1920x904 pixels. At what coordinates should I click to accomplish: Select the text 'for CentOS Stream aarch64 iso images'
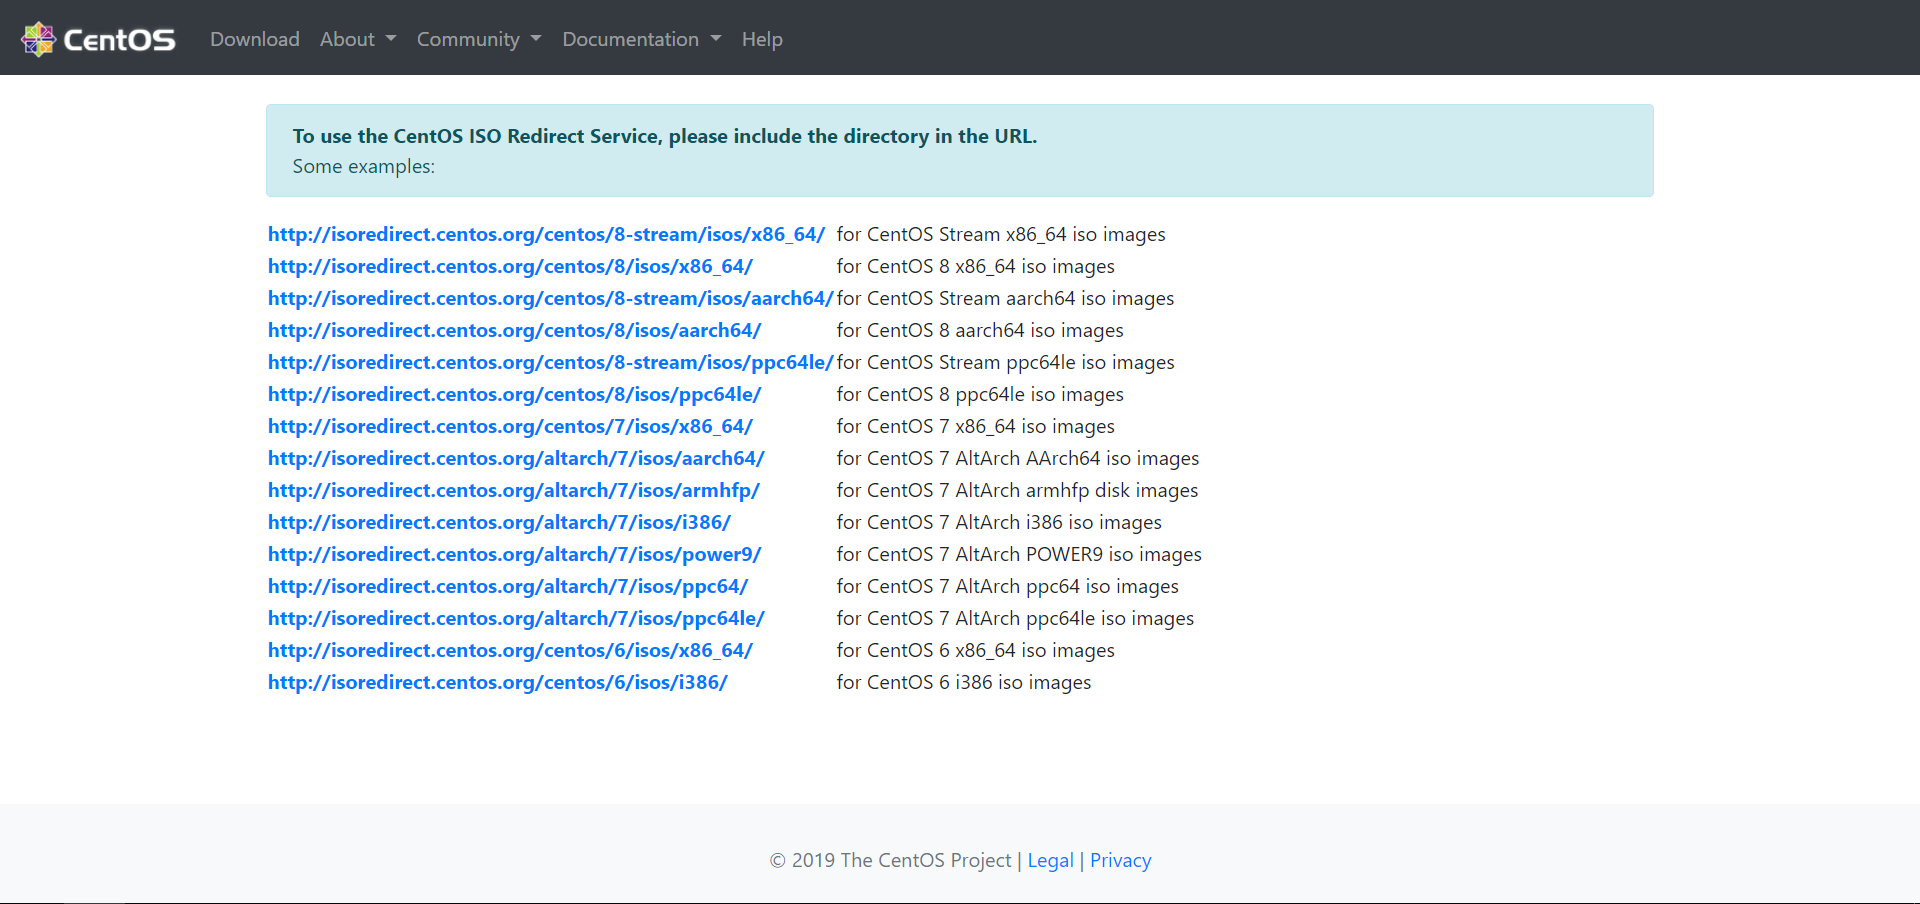1005,298
